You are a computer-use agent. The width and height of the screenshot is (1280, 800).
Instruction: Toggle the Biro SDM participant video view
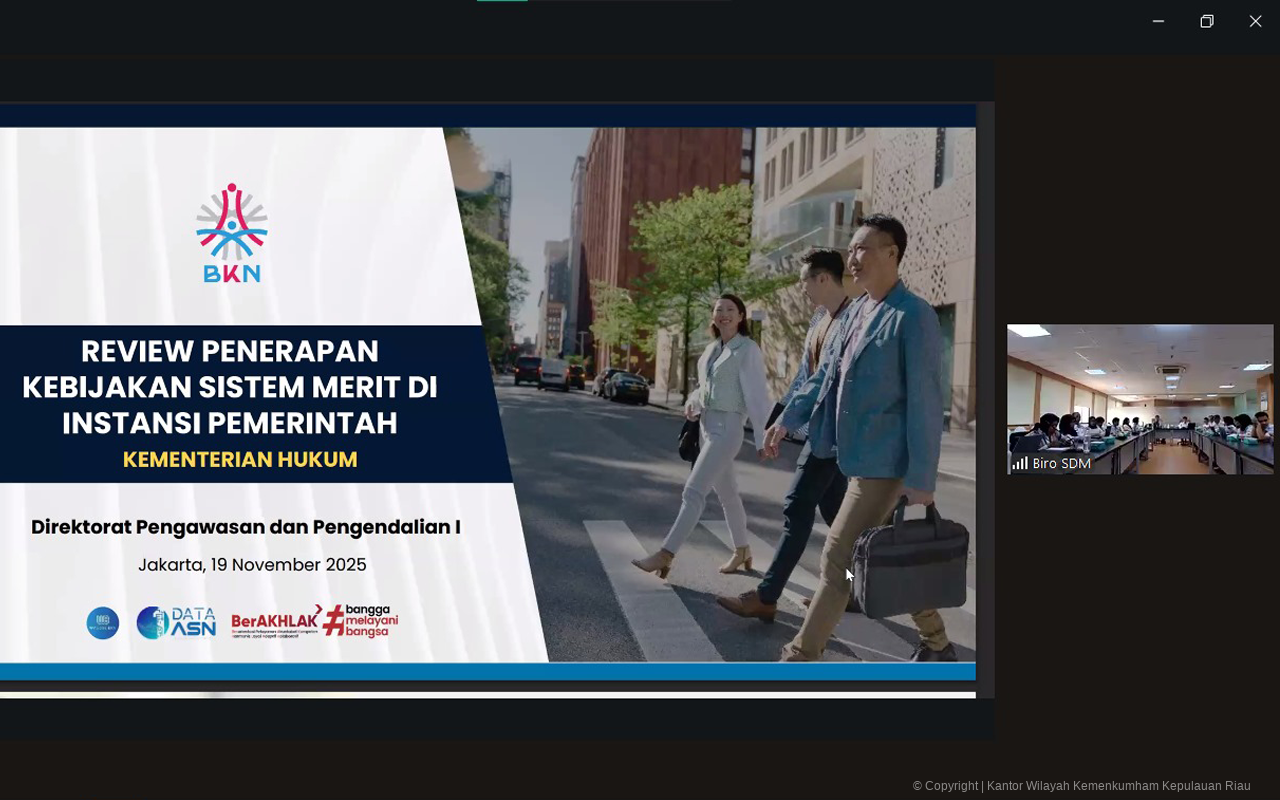pos(1140,399)
